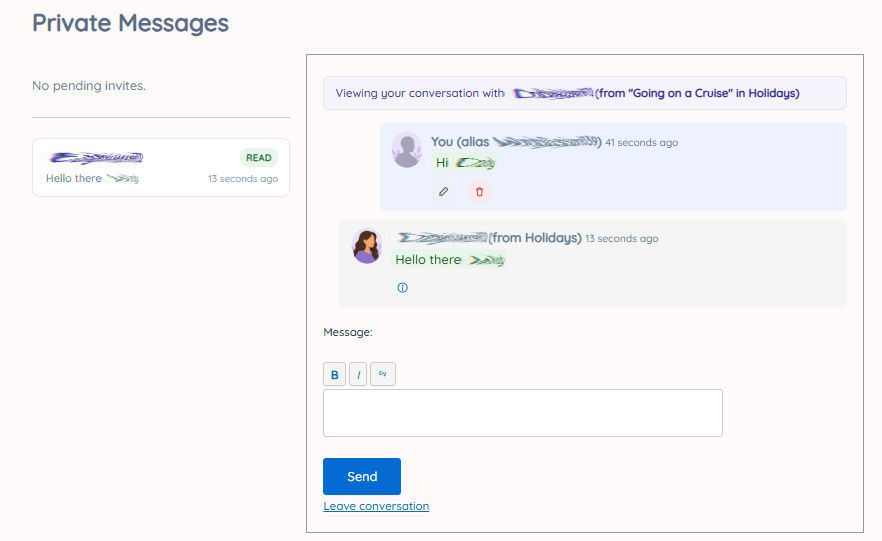The image size is (882, 541).
Task: Delete your message with the red trash icon
Action: click(x=479, y=192)
